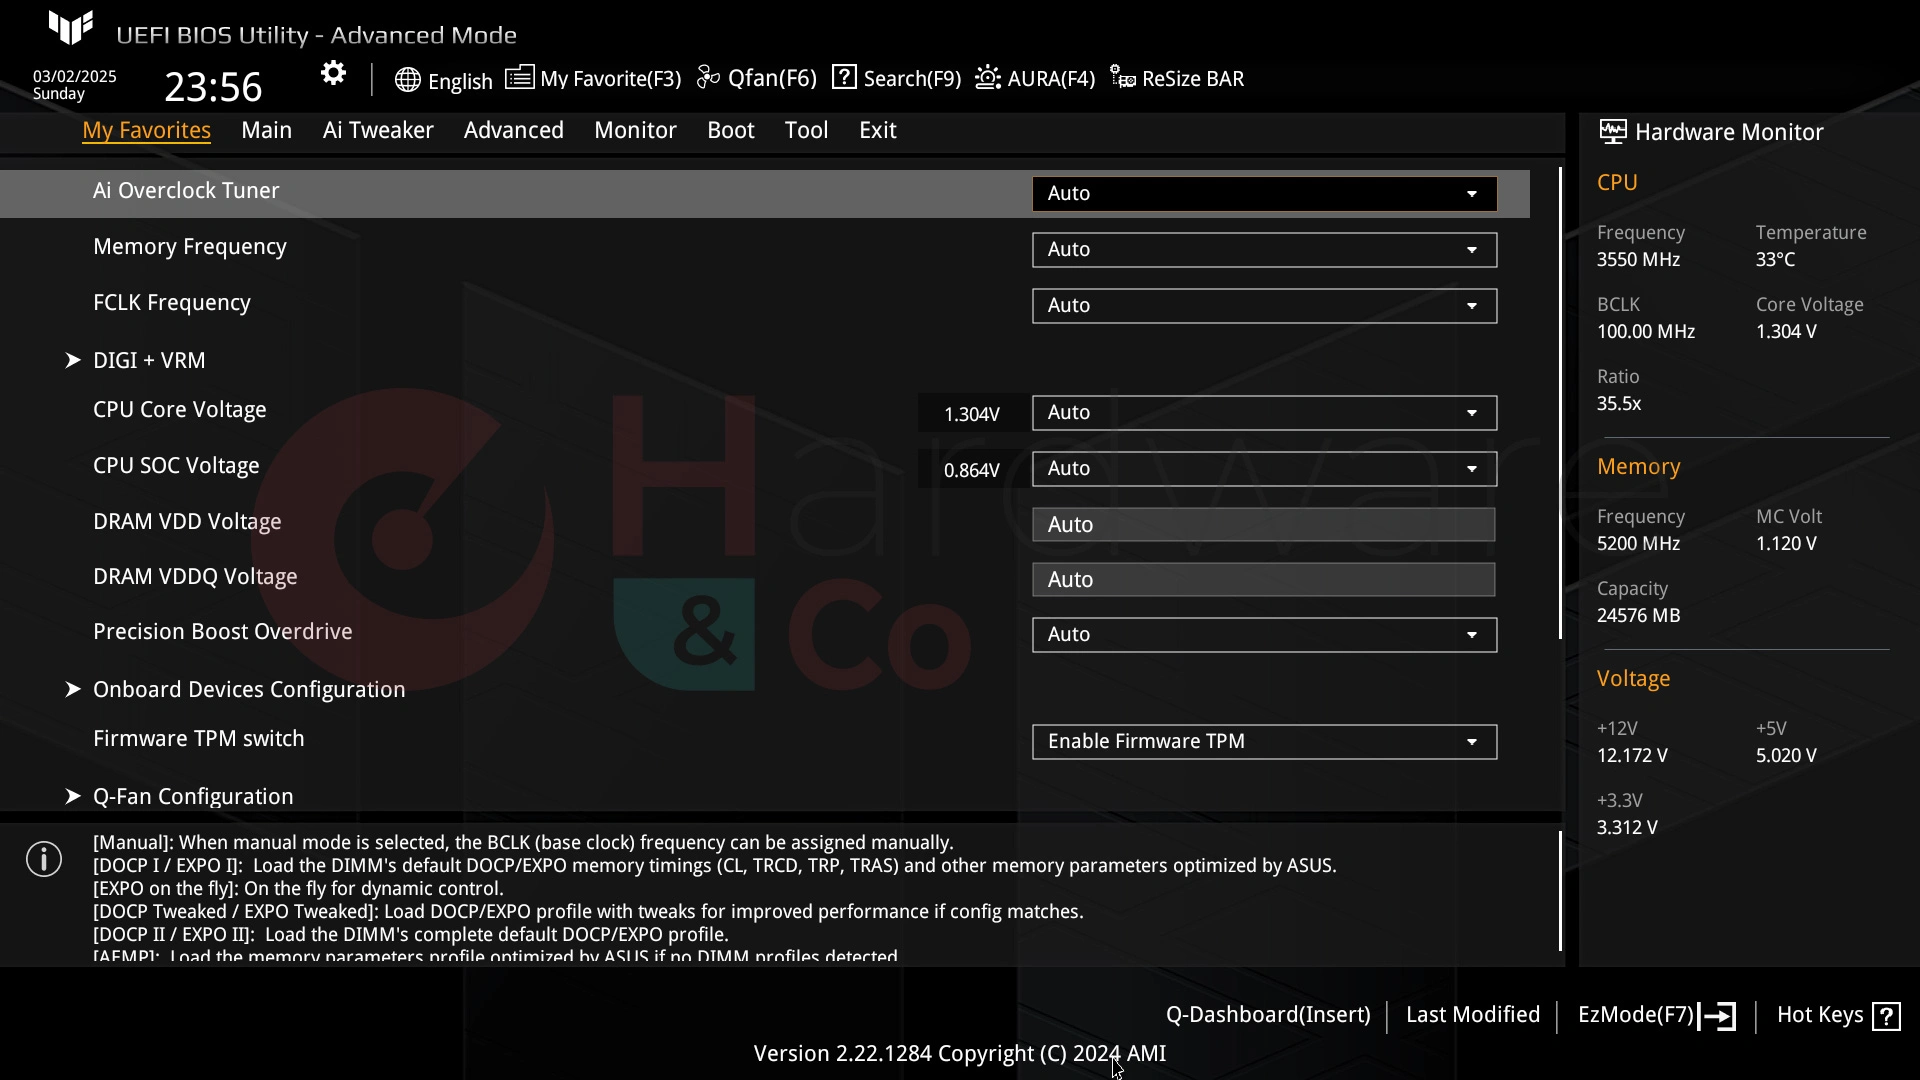
Task: Navigate to Boot menu tab
Action: click(731, 129)
